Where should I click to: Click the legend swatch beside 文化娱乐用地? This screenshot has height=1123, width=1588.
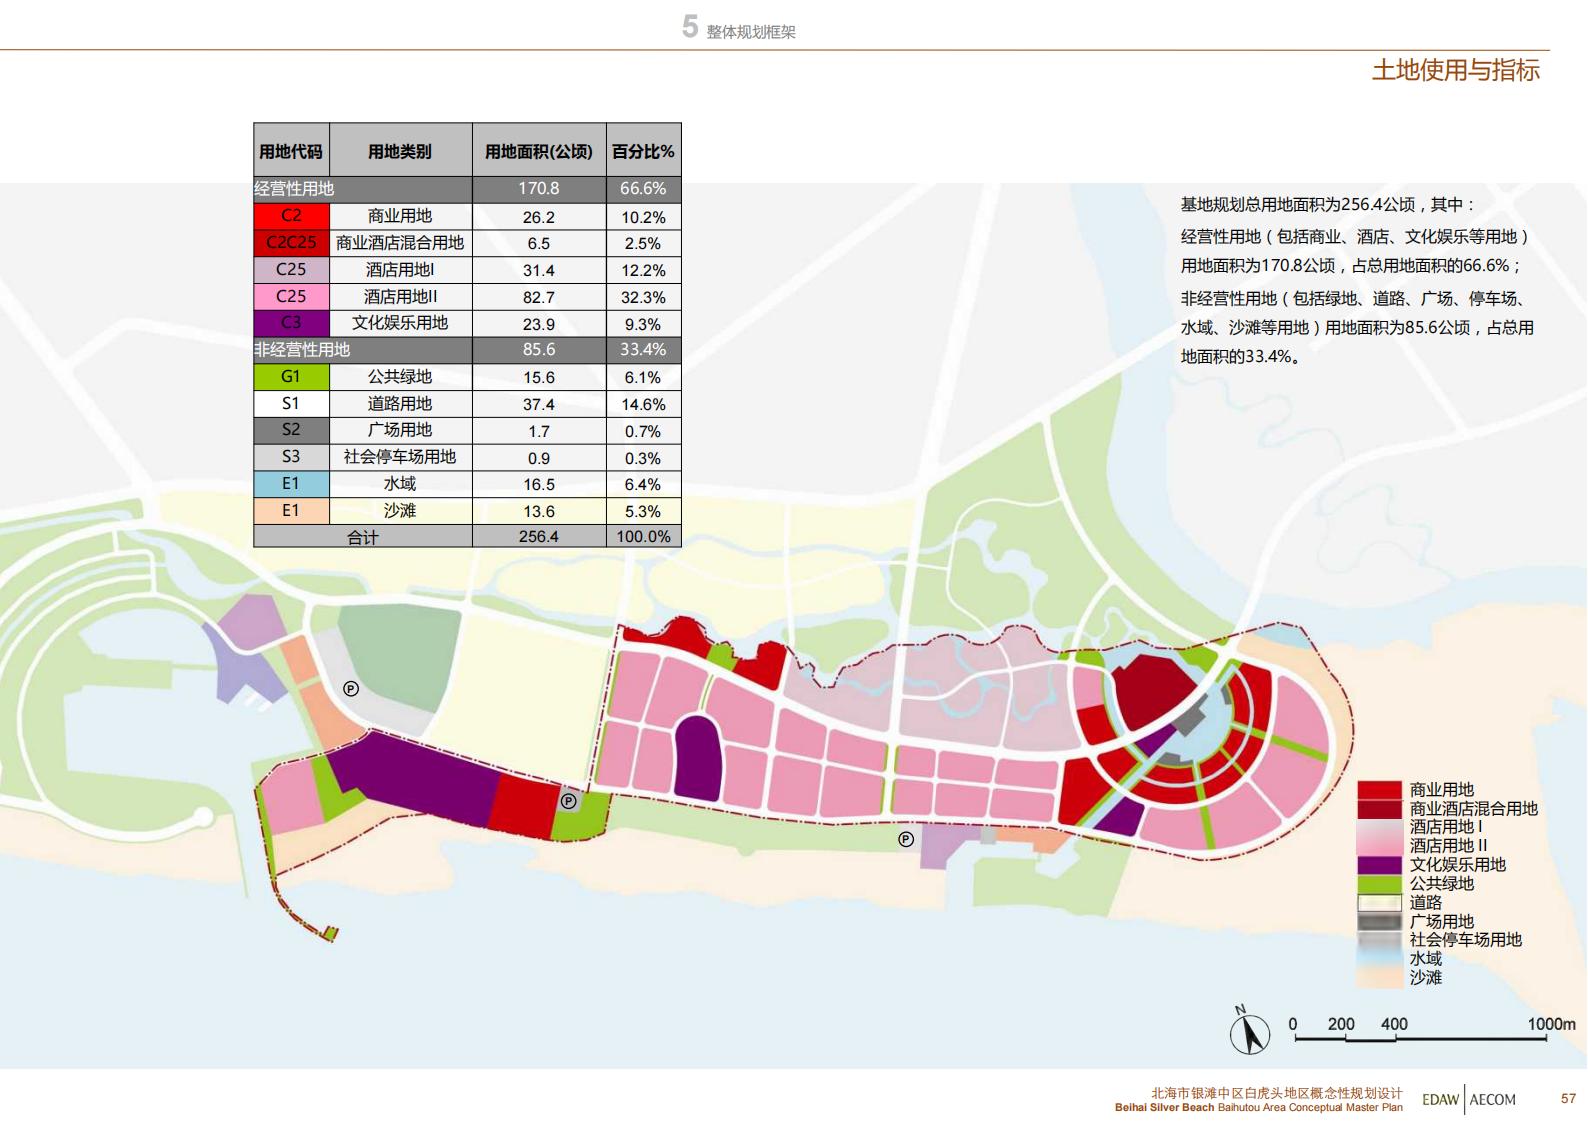click(x=1380, y=865)
